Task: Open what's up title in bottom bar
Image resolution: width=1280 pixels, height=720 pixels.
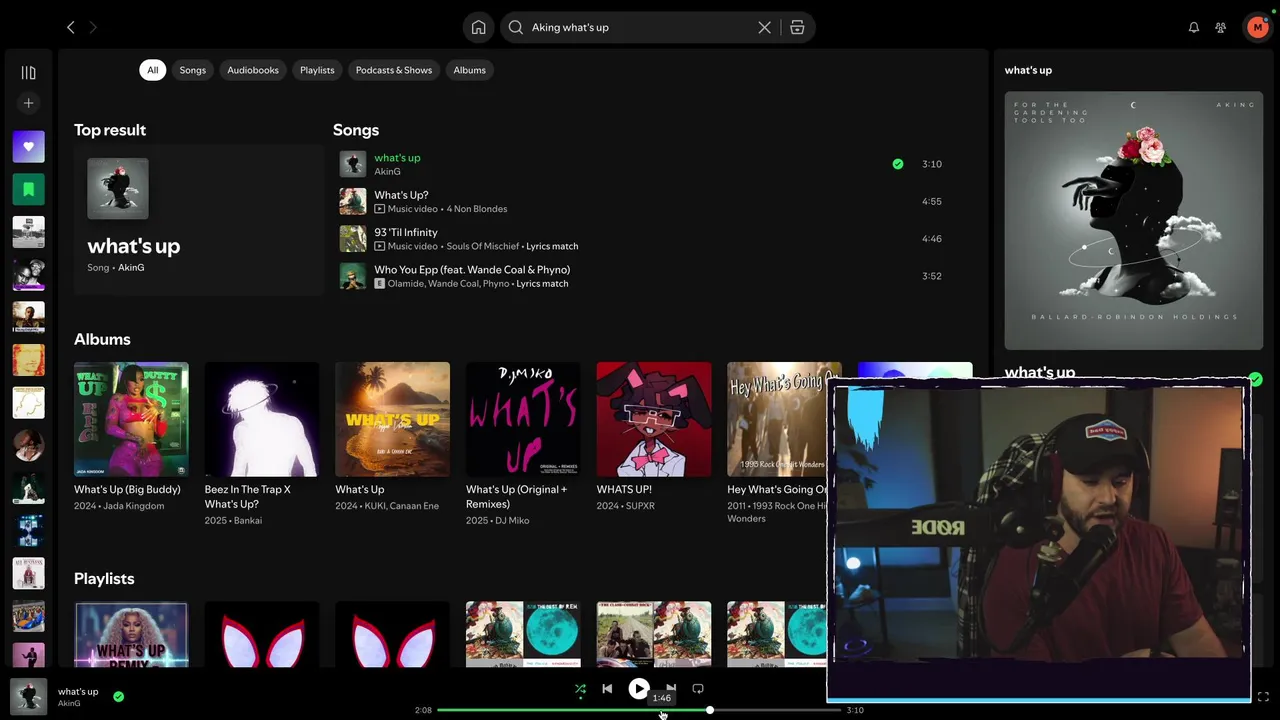Action: click(78, 692)
